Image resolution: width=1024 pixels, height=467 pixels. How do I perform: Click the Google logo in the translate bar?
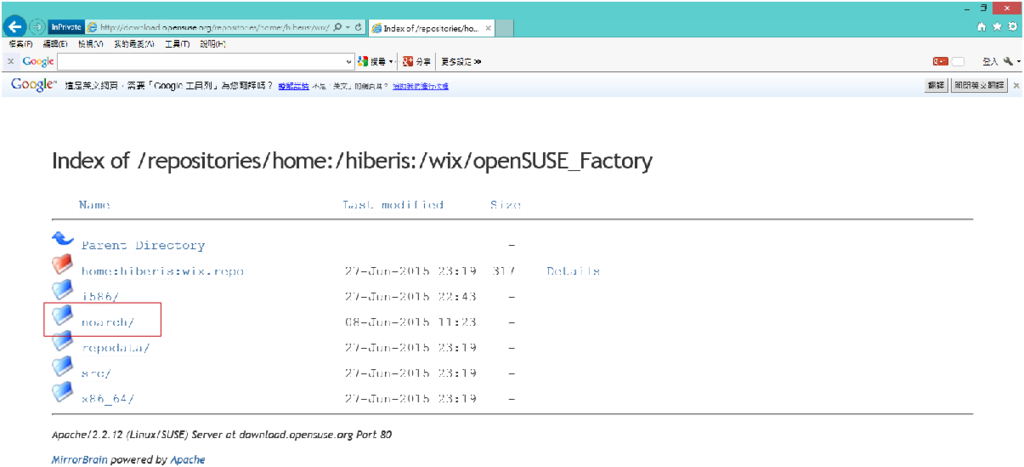pos(33,85)
